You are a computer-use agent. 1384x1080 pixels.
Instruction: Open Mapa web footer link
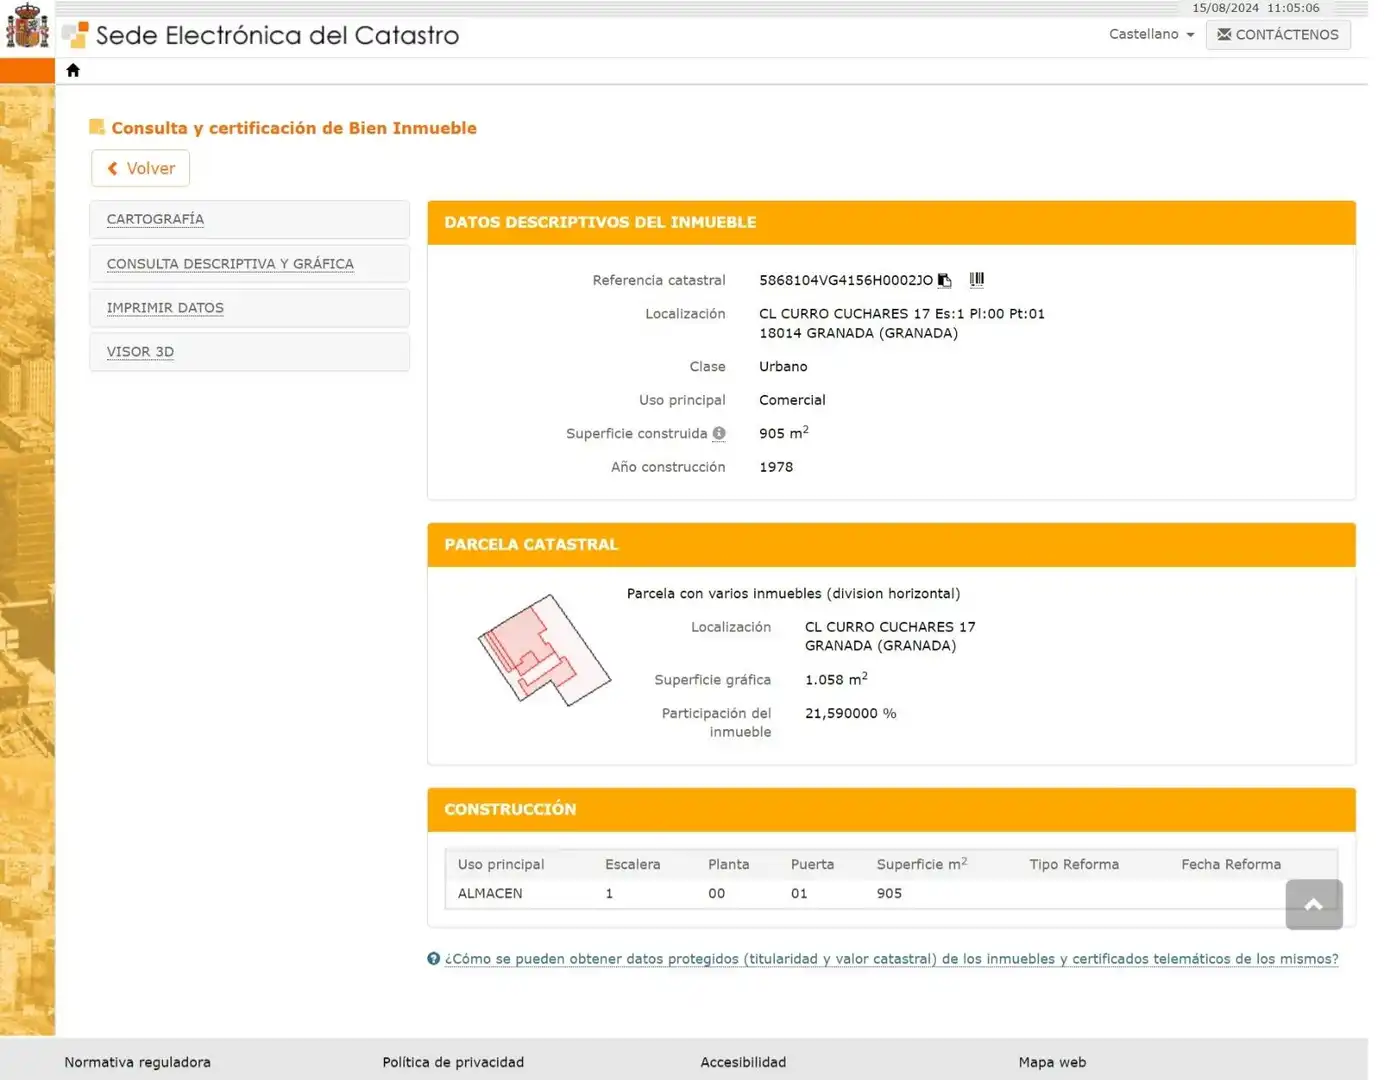pyautogui.click(x=1052, y=1062)
